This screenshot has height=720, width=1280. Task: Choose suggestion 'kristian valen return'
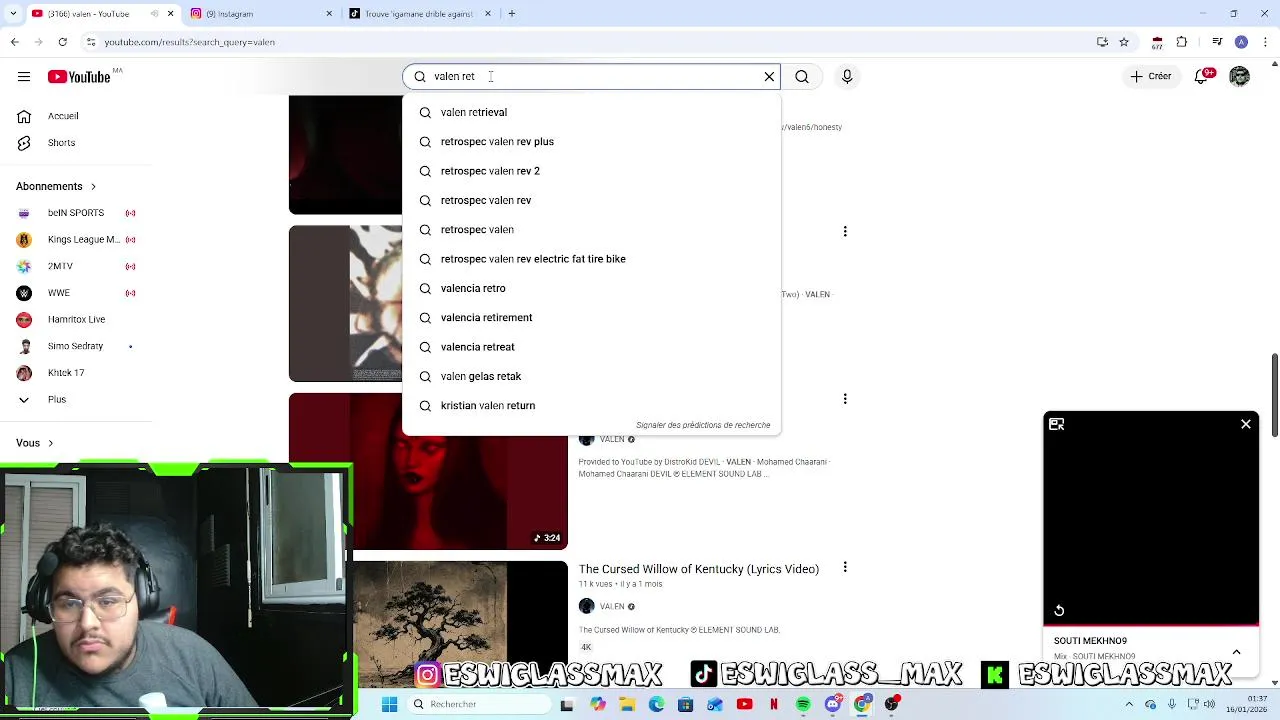[591, 405]
